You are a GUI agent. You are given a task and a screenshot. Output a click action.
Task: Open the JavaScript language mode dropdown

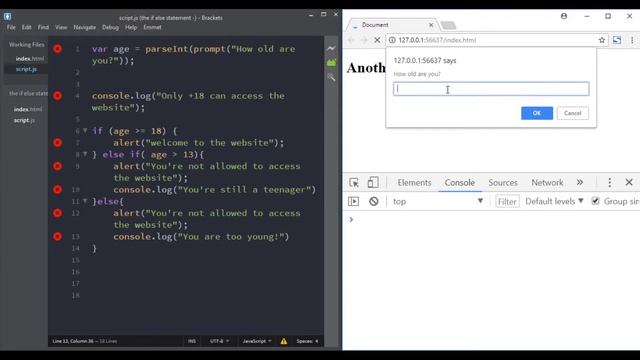point(257,341)
